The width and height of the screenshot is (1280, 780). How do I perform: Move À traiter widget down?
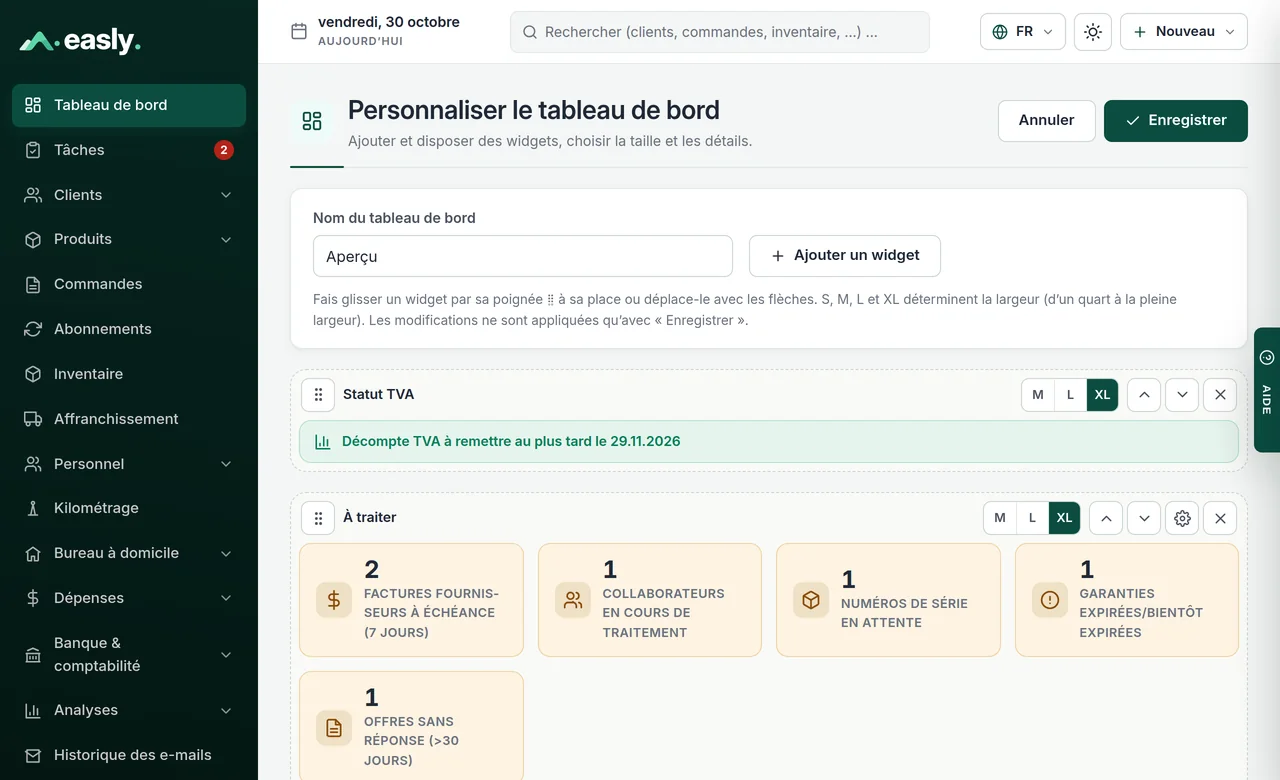click(x=1144, y=518)
